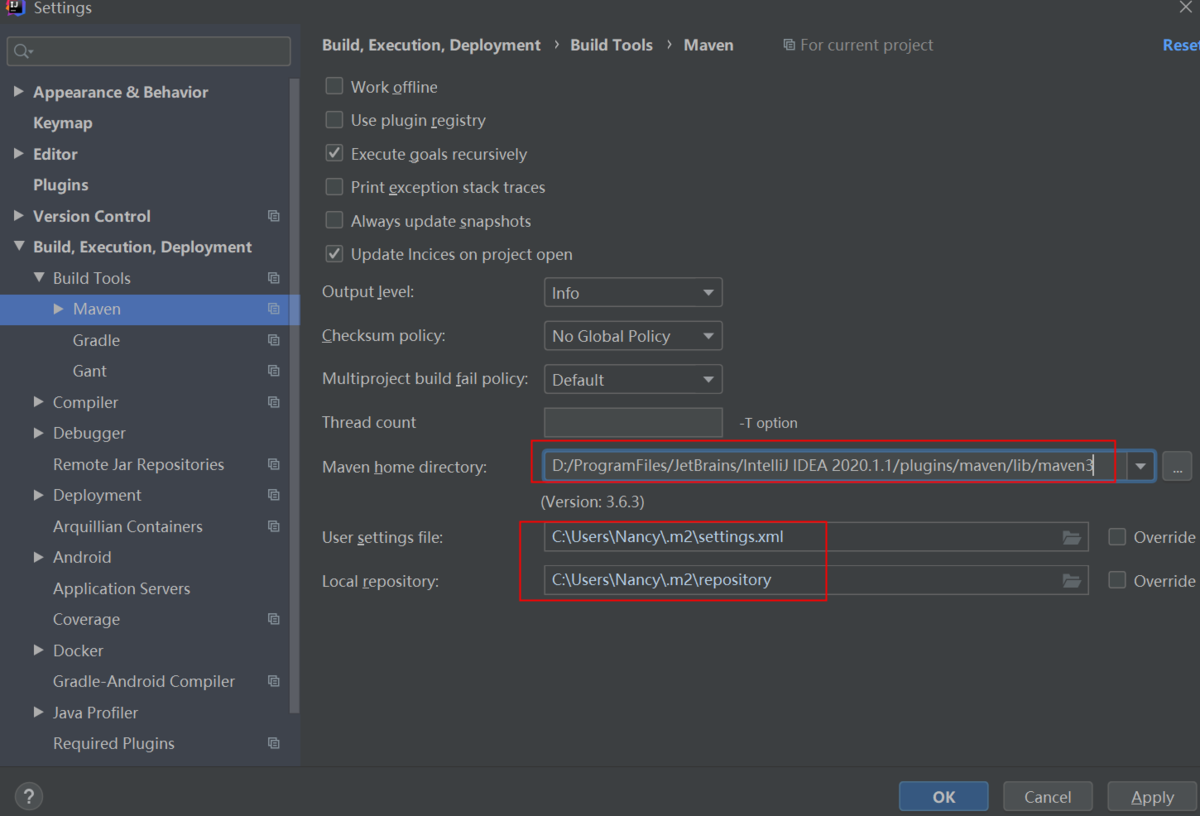Viewport: 1200px width, 816px height.
Task: Click project-scope icon beside Arquillian Containers
Action: click(274, 526)
